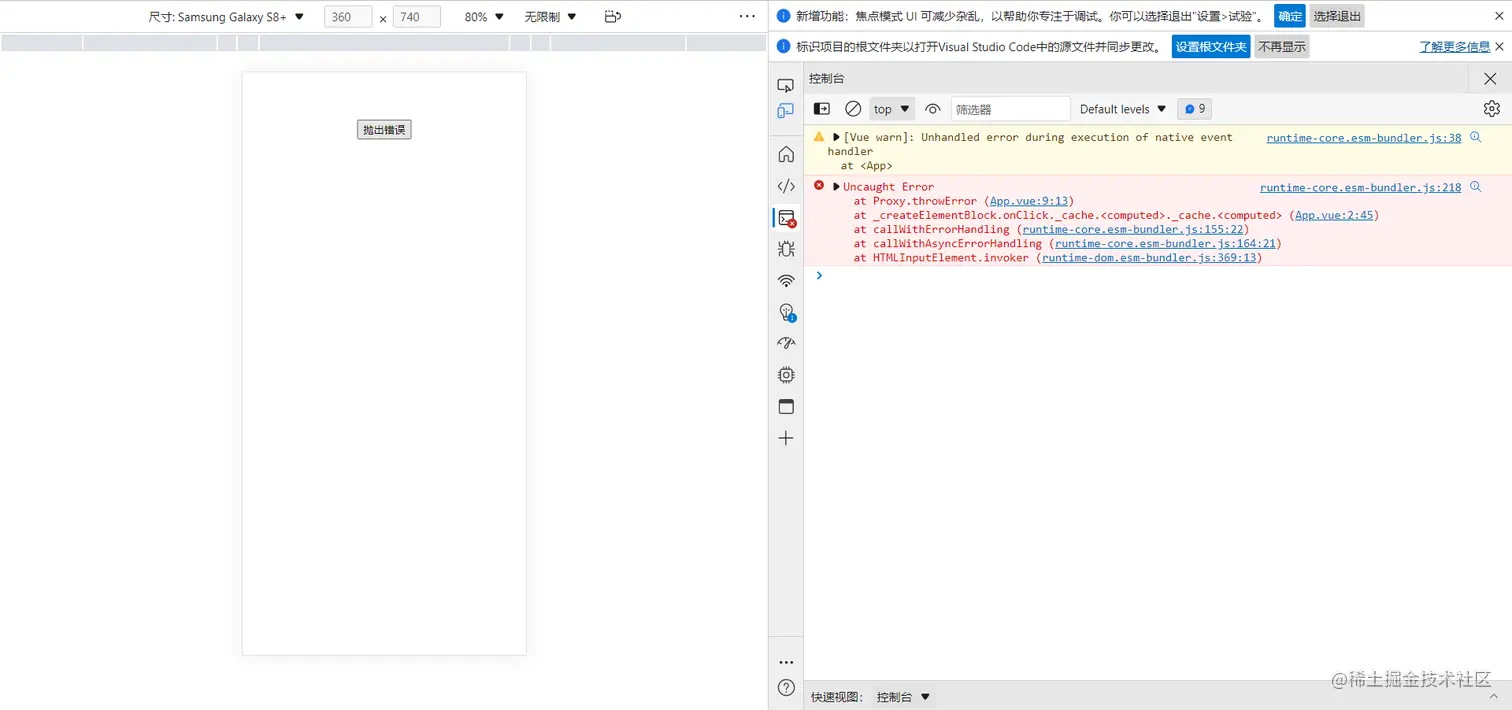This screenshot has width=1512, height=710.
Task: Click the 不再显示 button
Action: (x=1282, y=47)
